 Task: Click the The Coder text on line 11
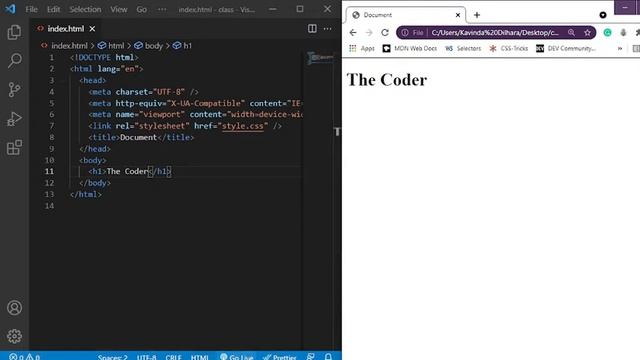(127, 171)
